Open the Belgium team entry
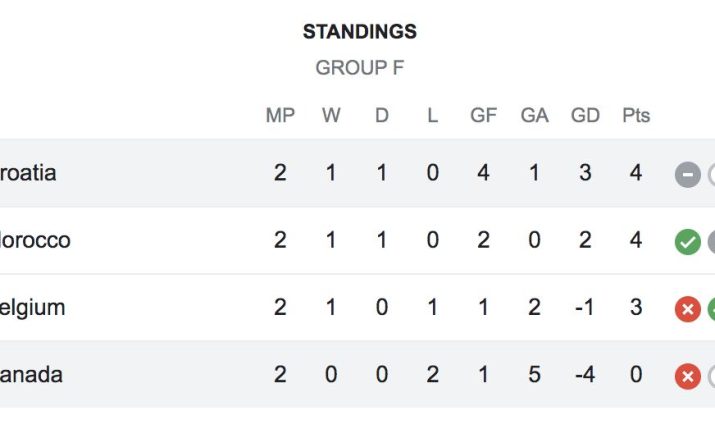 click(x=32, y=308)
